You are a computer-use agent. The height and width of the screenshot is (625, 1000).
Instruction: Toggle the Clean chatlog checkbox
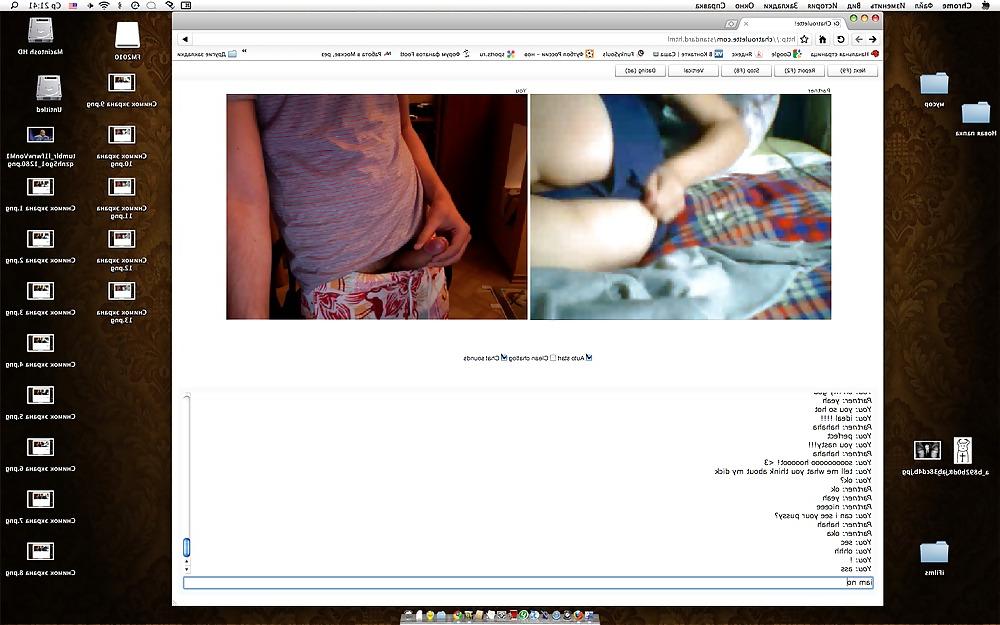(x=553, y=358)
